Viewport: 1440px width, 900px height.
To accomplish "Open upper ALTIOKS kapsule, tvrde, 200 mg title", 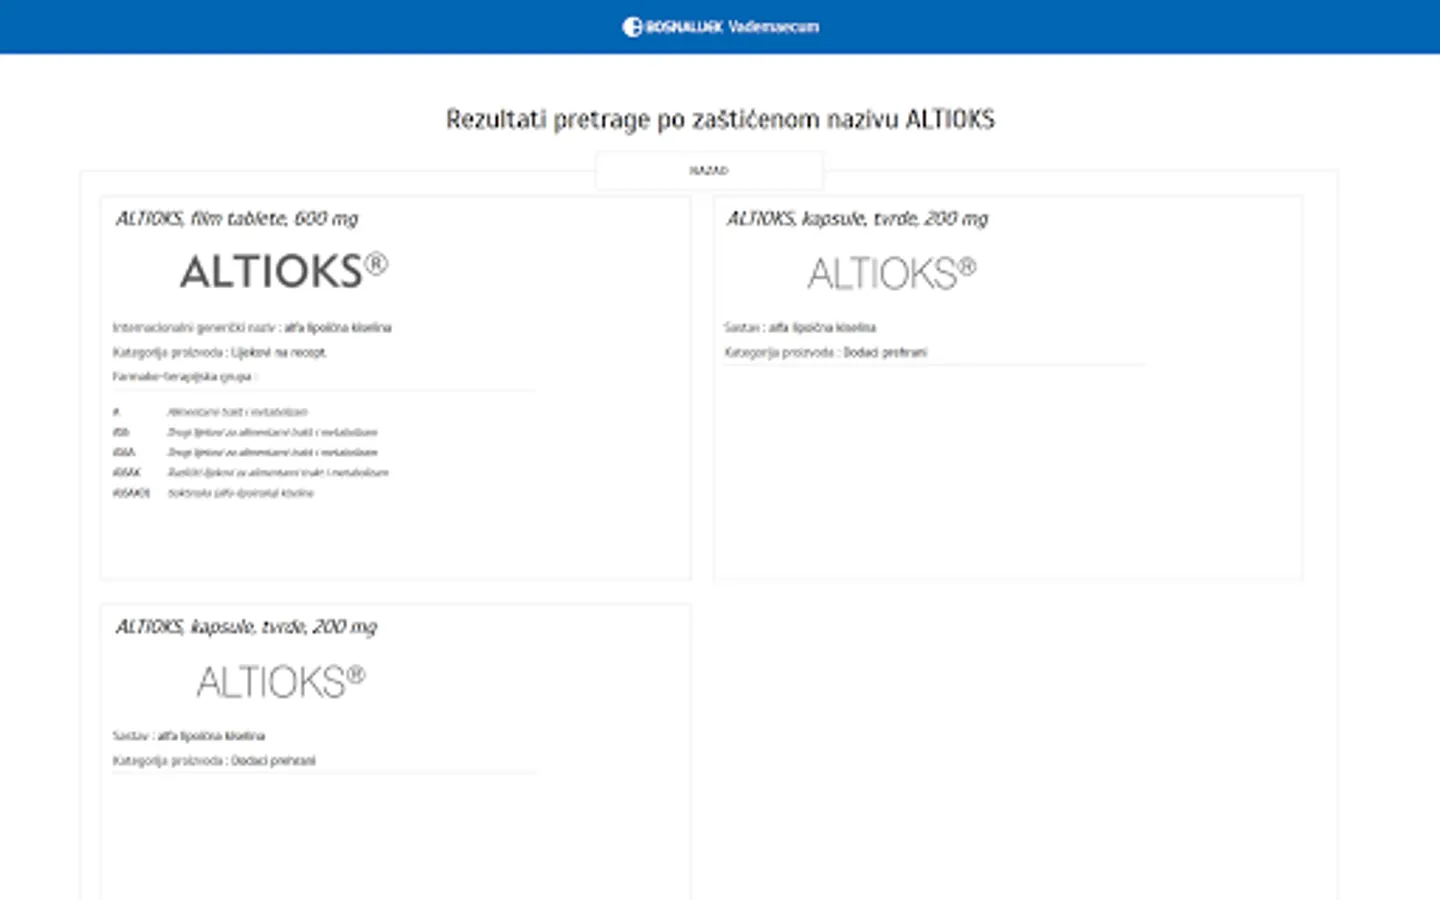I will [857, 219].
